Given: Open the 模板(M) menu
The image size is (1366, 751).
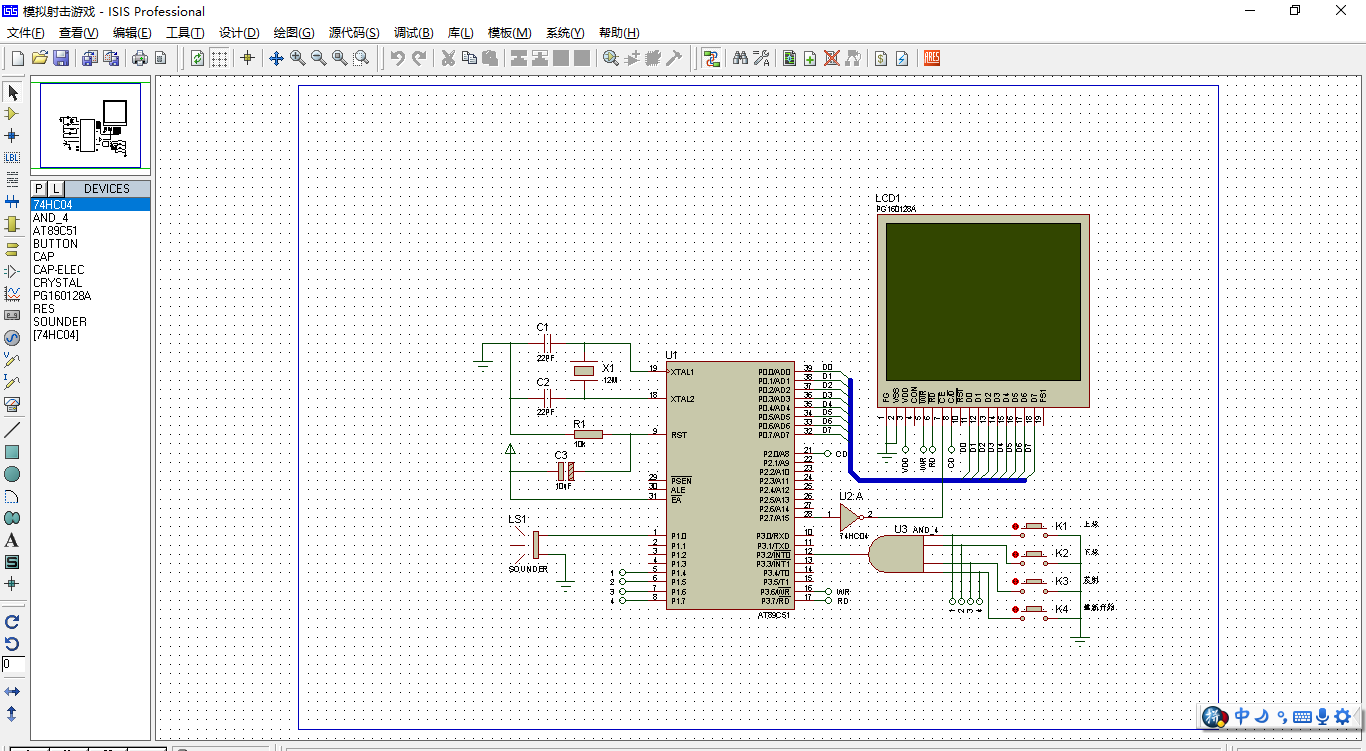Looking at the screenshot, I should coord(509,33).
